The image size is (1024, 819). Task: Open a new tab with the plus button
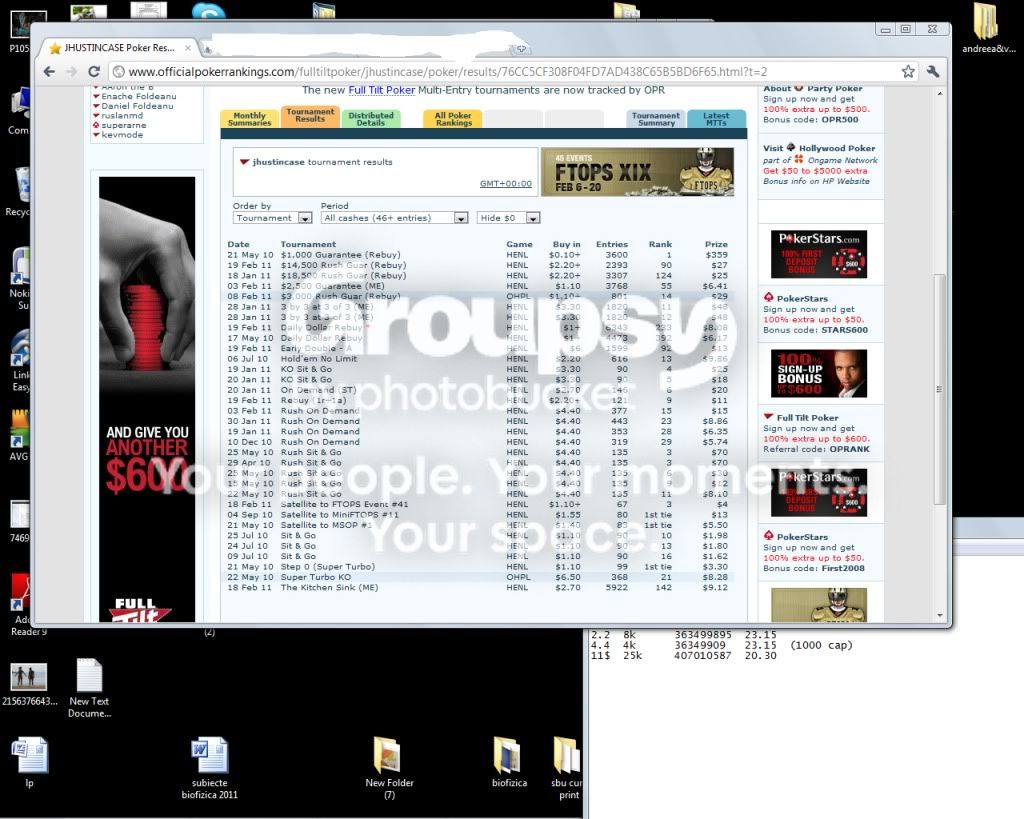[x=522, y=48]
